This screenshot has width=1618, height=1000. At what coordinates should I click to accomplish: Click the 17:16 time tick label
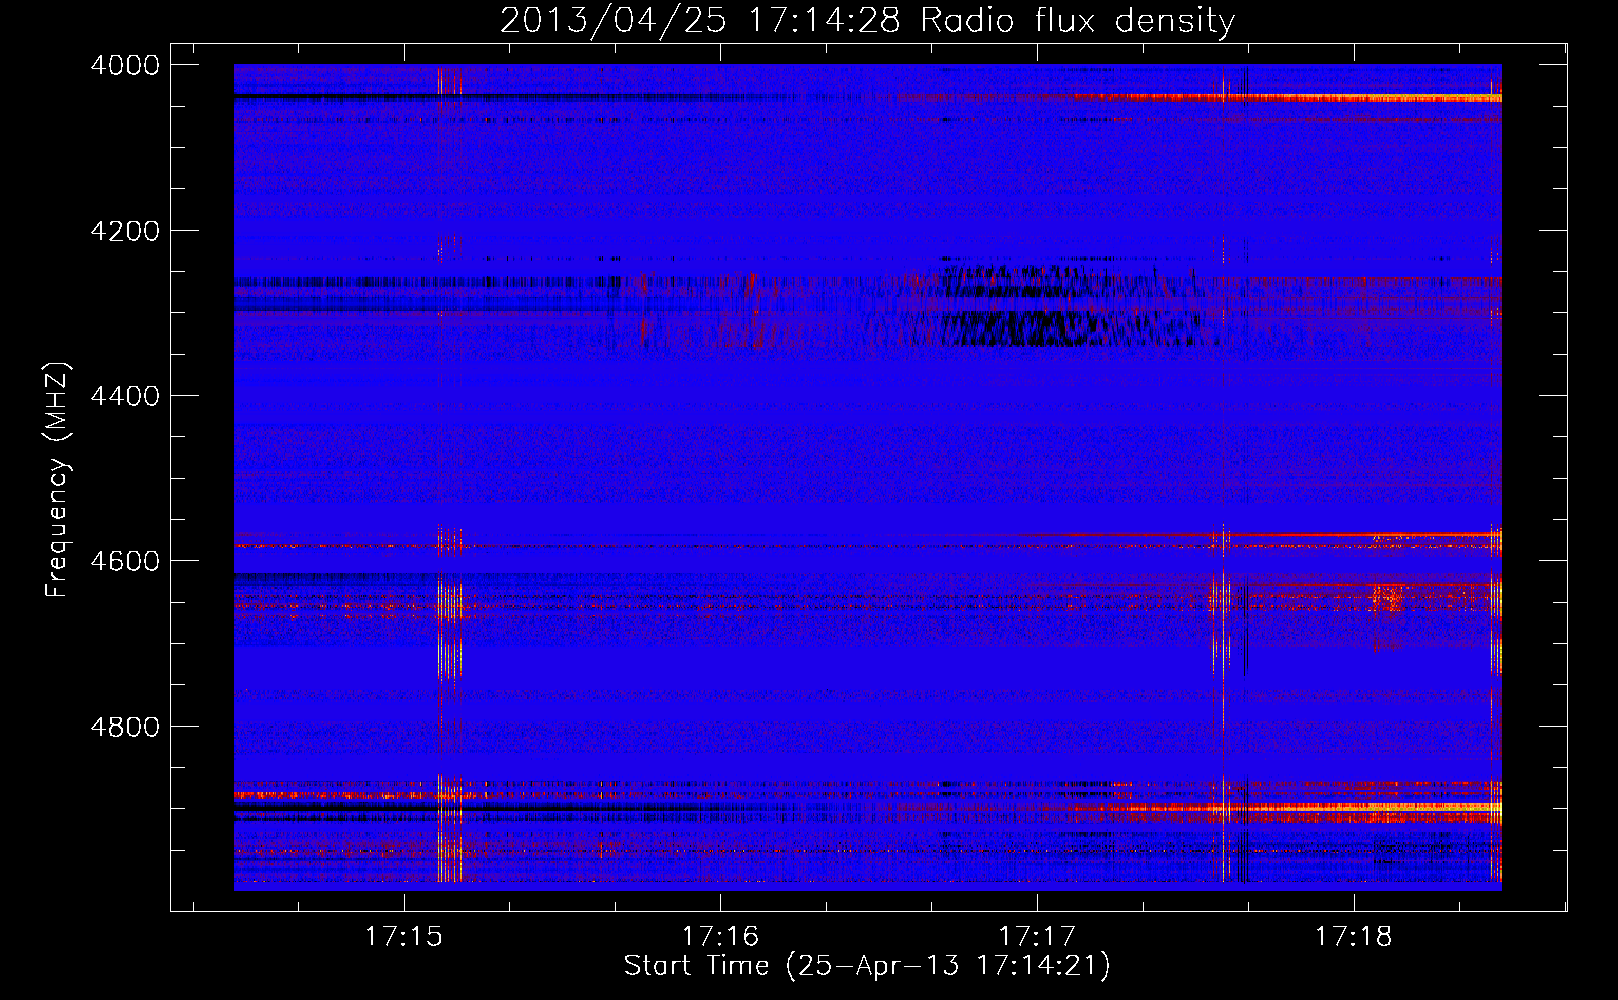point(720,937)
